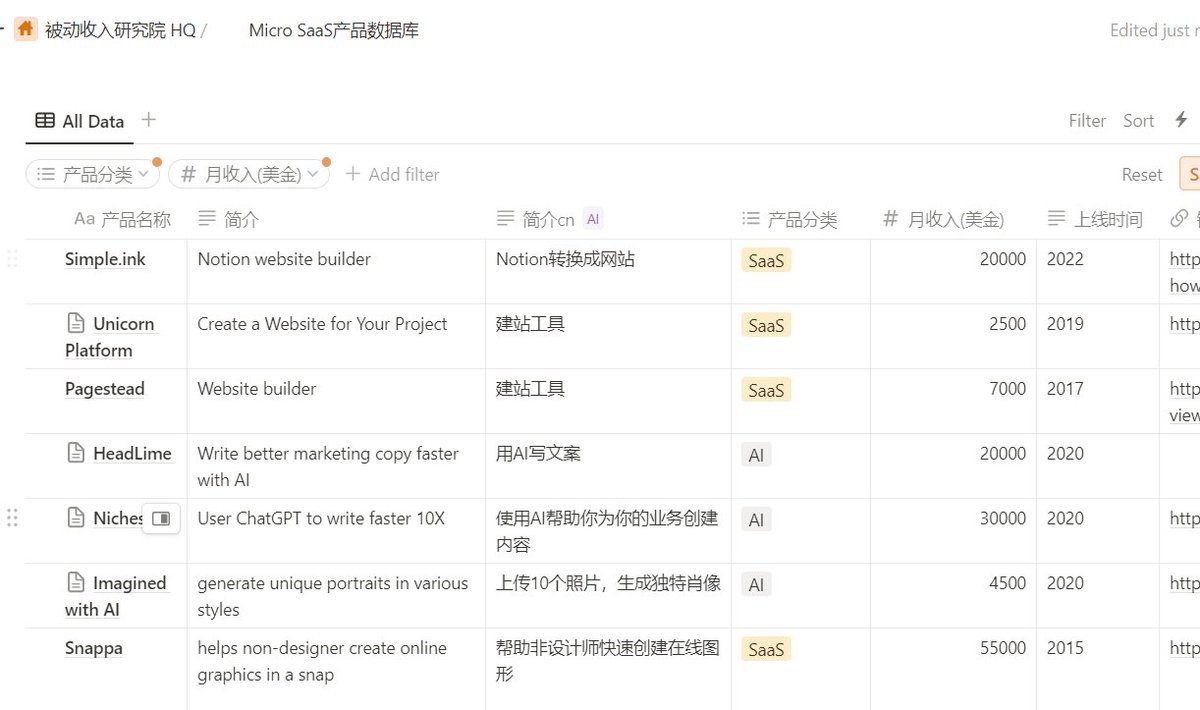This screenshot has width=1200, height=710.
Task: Click Reset filters button
Action: (x=1142, y=174)
